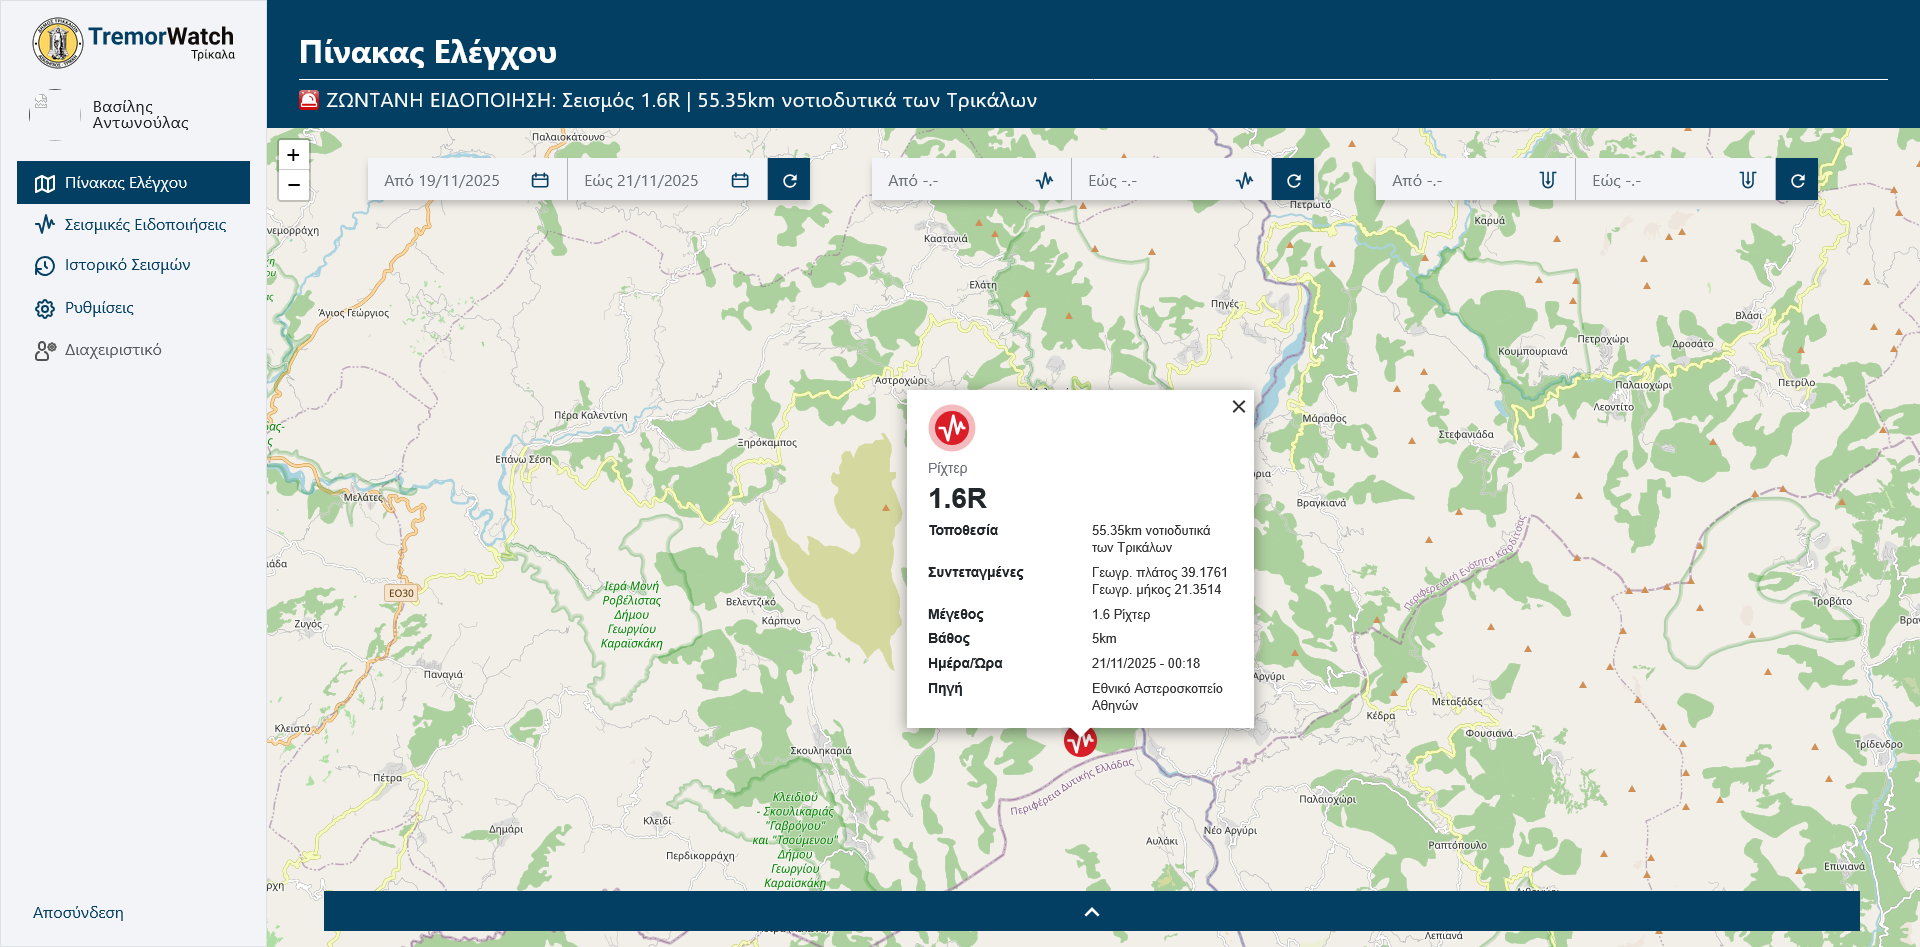Open Ρυθμίσεις settings page
The width and height of the screenshot is (1920, 947).
click(x=99, y=308)
